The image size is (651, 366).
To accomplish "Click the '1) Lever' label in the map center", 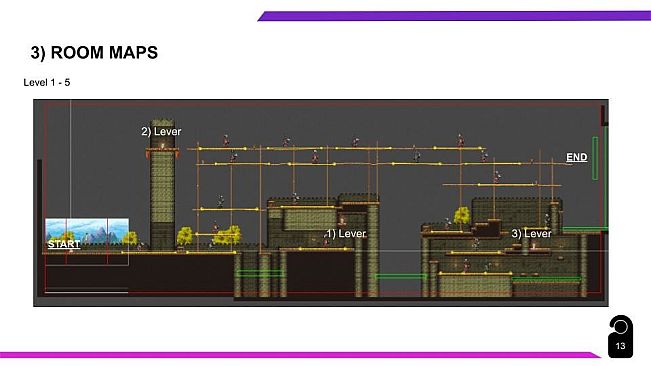I will pos(346,234).
